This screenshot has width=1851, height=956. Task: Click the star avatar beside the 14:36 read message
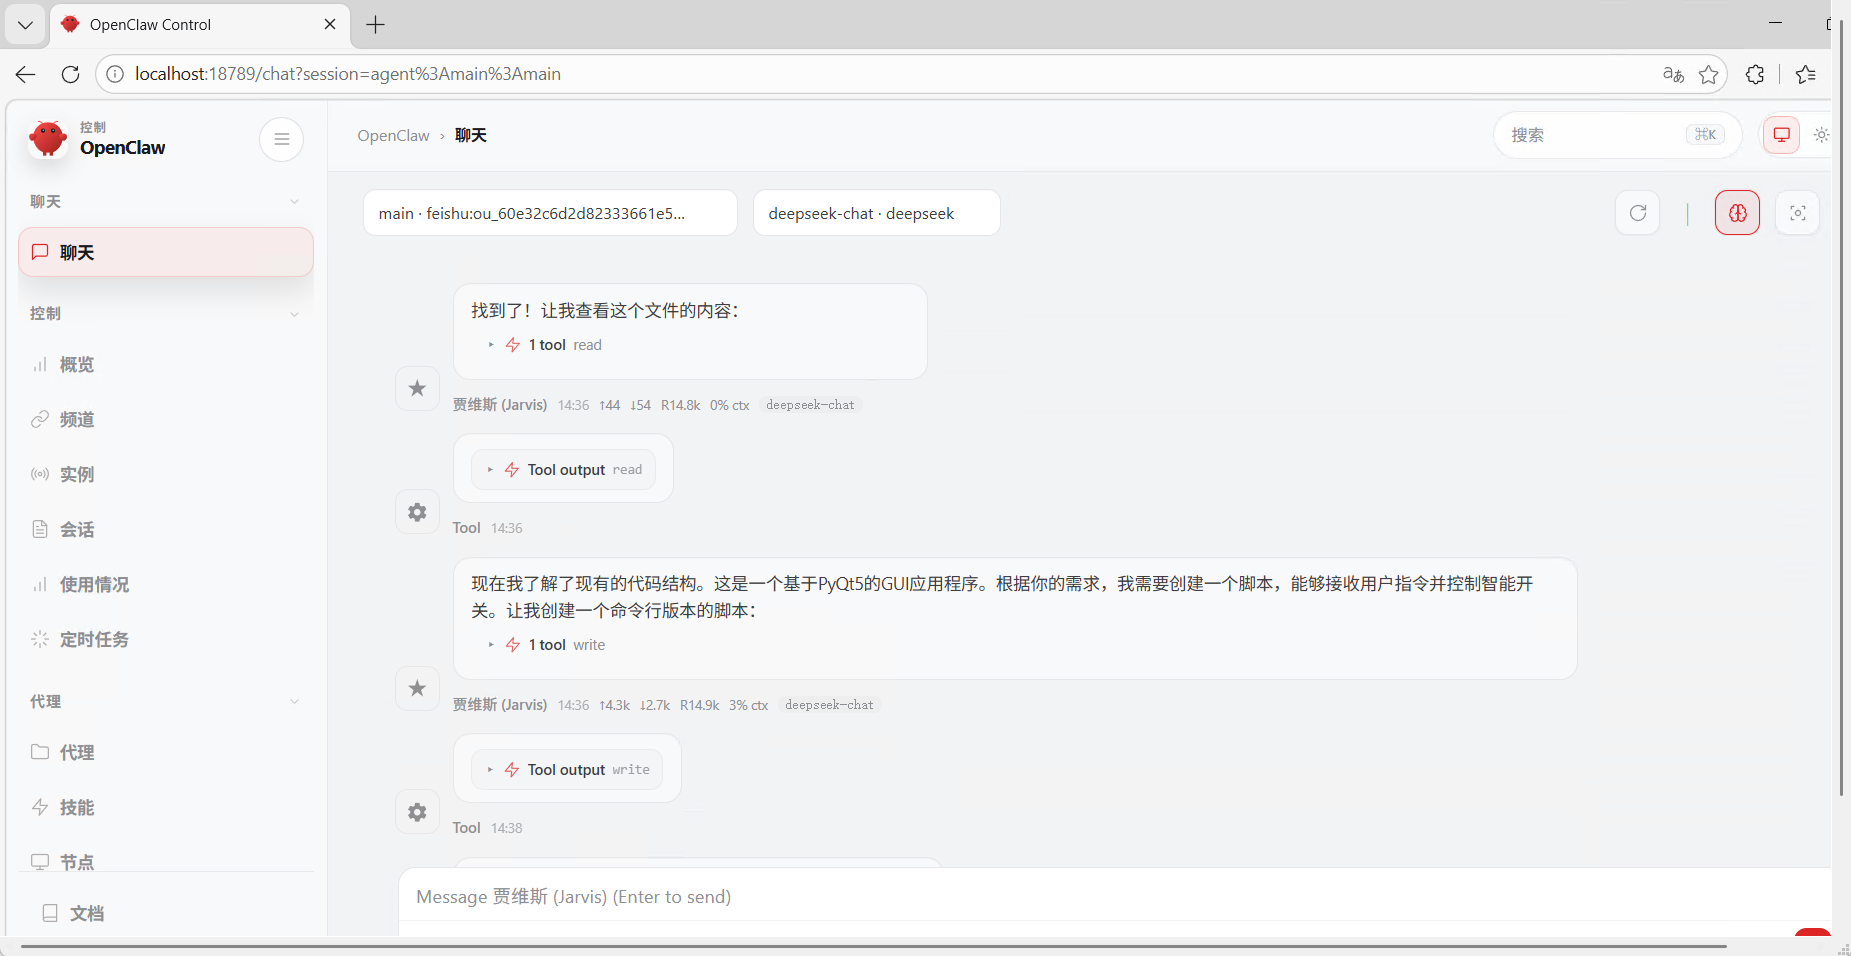click(417, 388)
